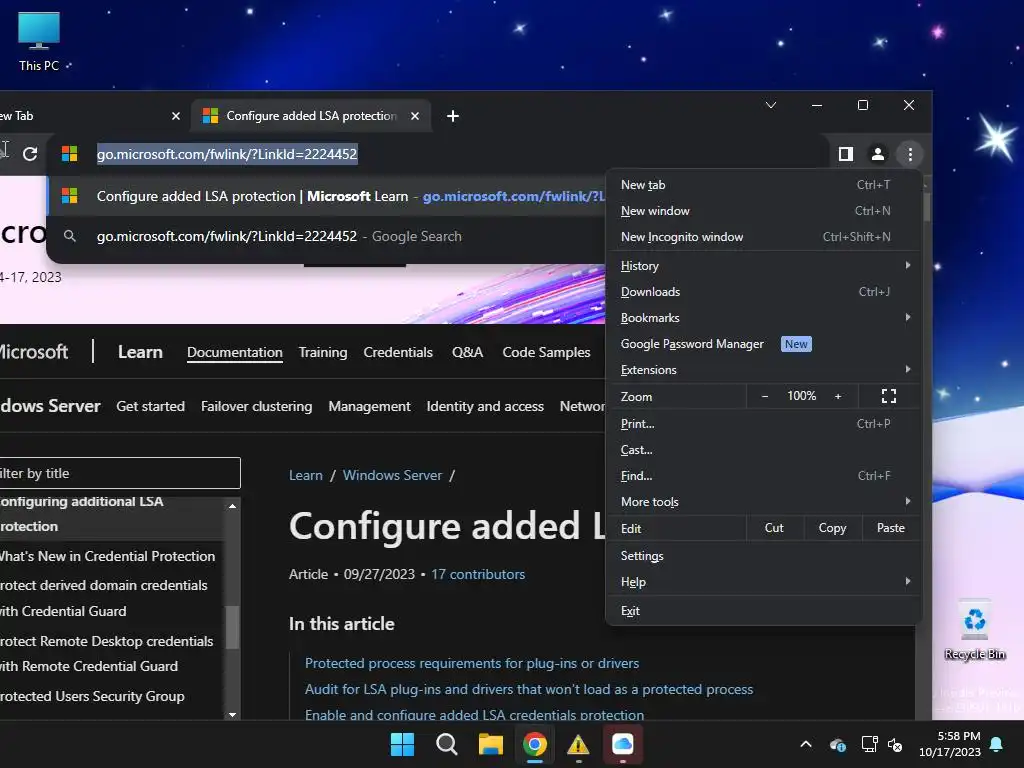Screen dimensions: 1024x768
Task: Open the Documentation nav link
Action: click(234, 352)
